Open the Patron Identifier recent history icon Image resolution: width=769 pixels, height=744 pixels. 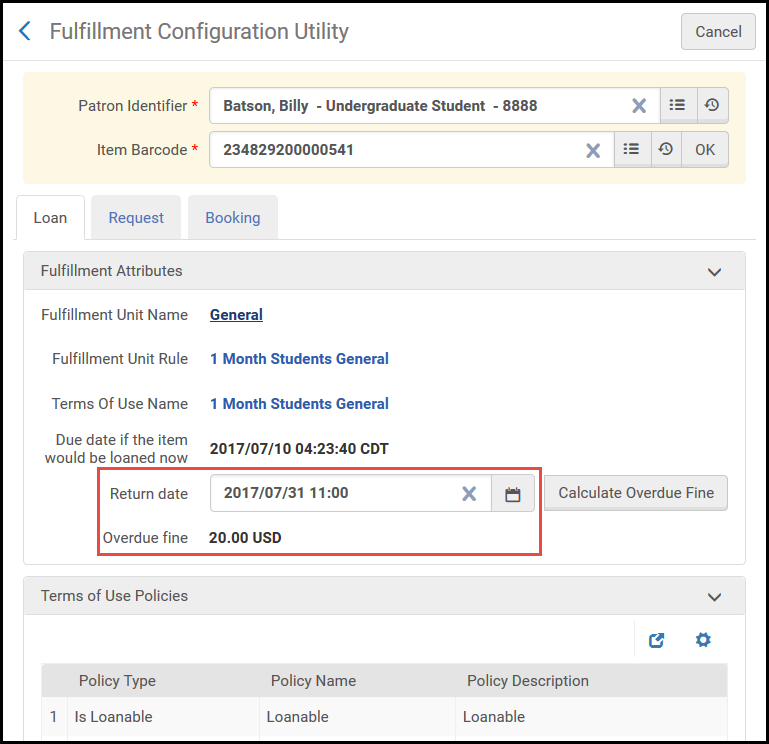click(x=712, y=105)
